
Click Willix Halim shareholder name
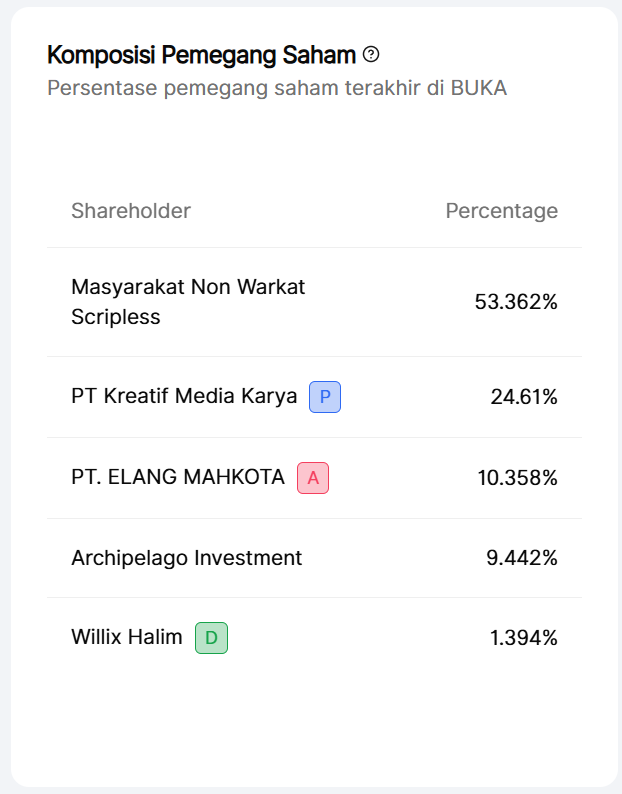click(127, 637)
